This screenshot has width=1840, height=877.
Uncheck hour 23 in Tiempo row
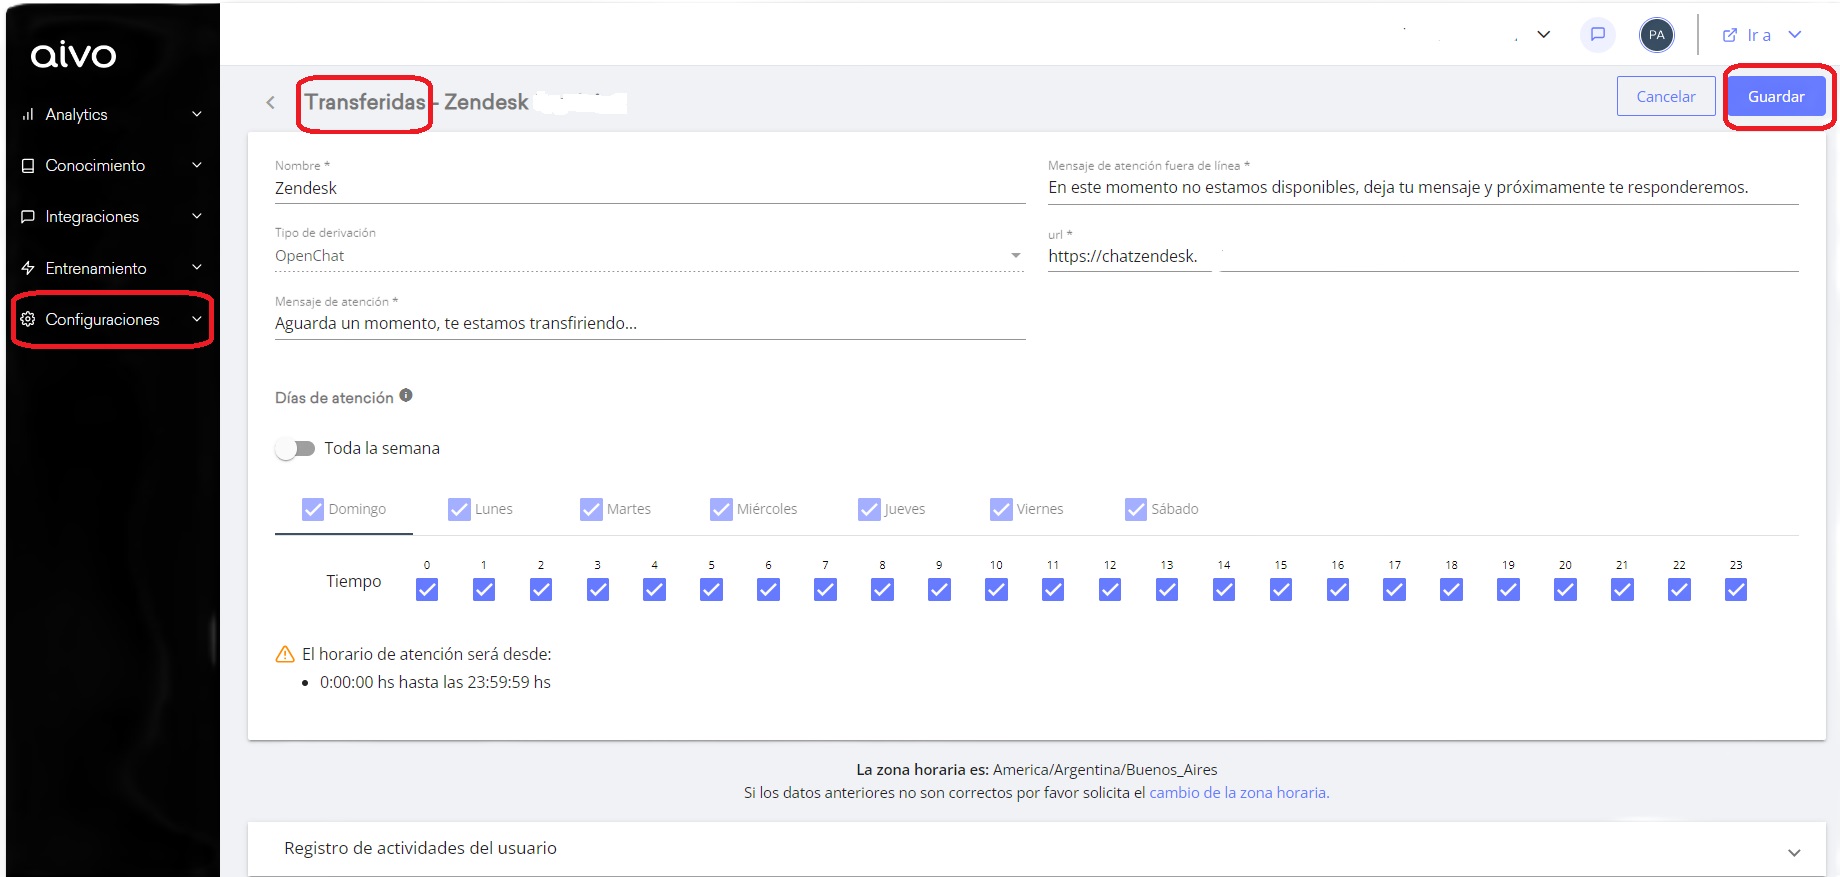click(x=1736, y=590)
